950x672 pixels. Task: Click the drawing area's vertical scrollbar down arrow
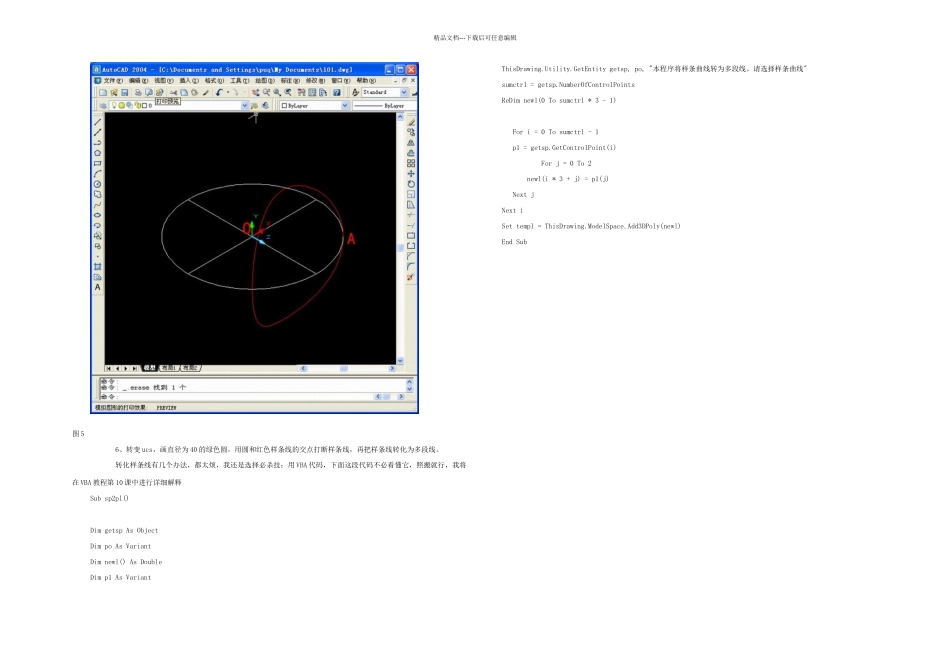401,360
